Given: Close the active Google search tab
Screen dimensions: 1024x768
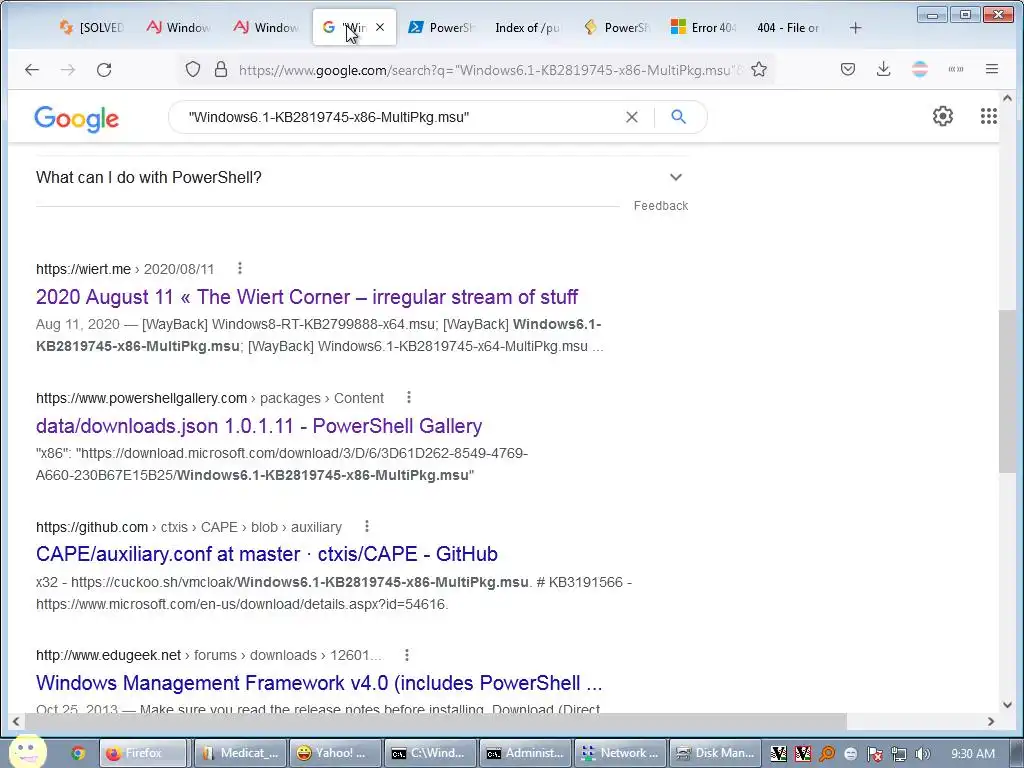Looking at the screenshot, I should [x=380, y=27].
